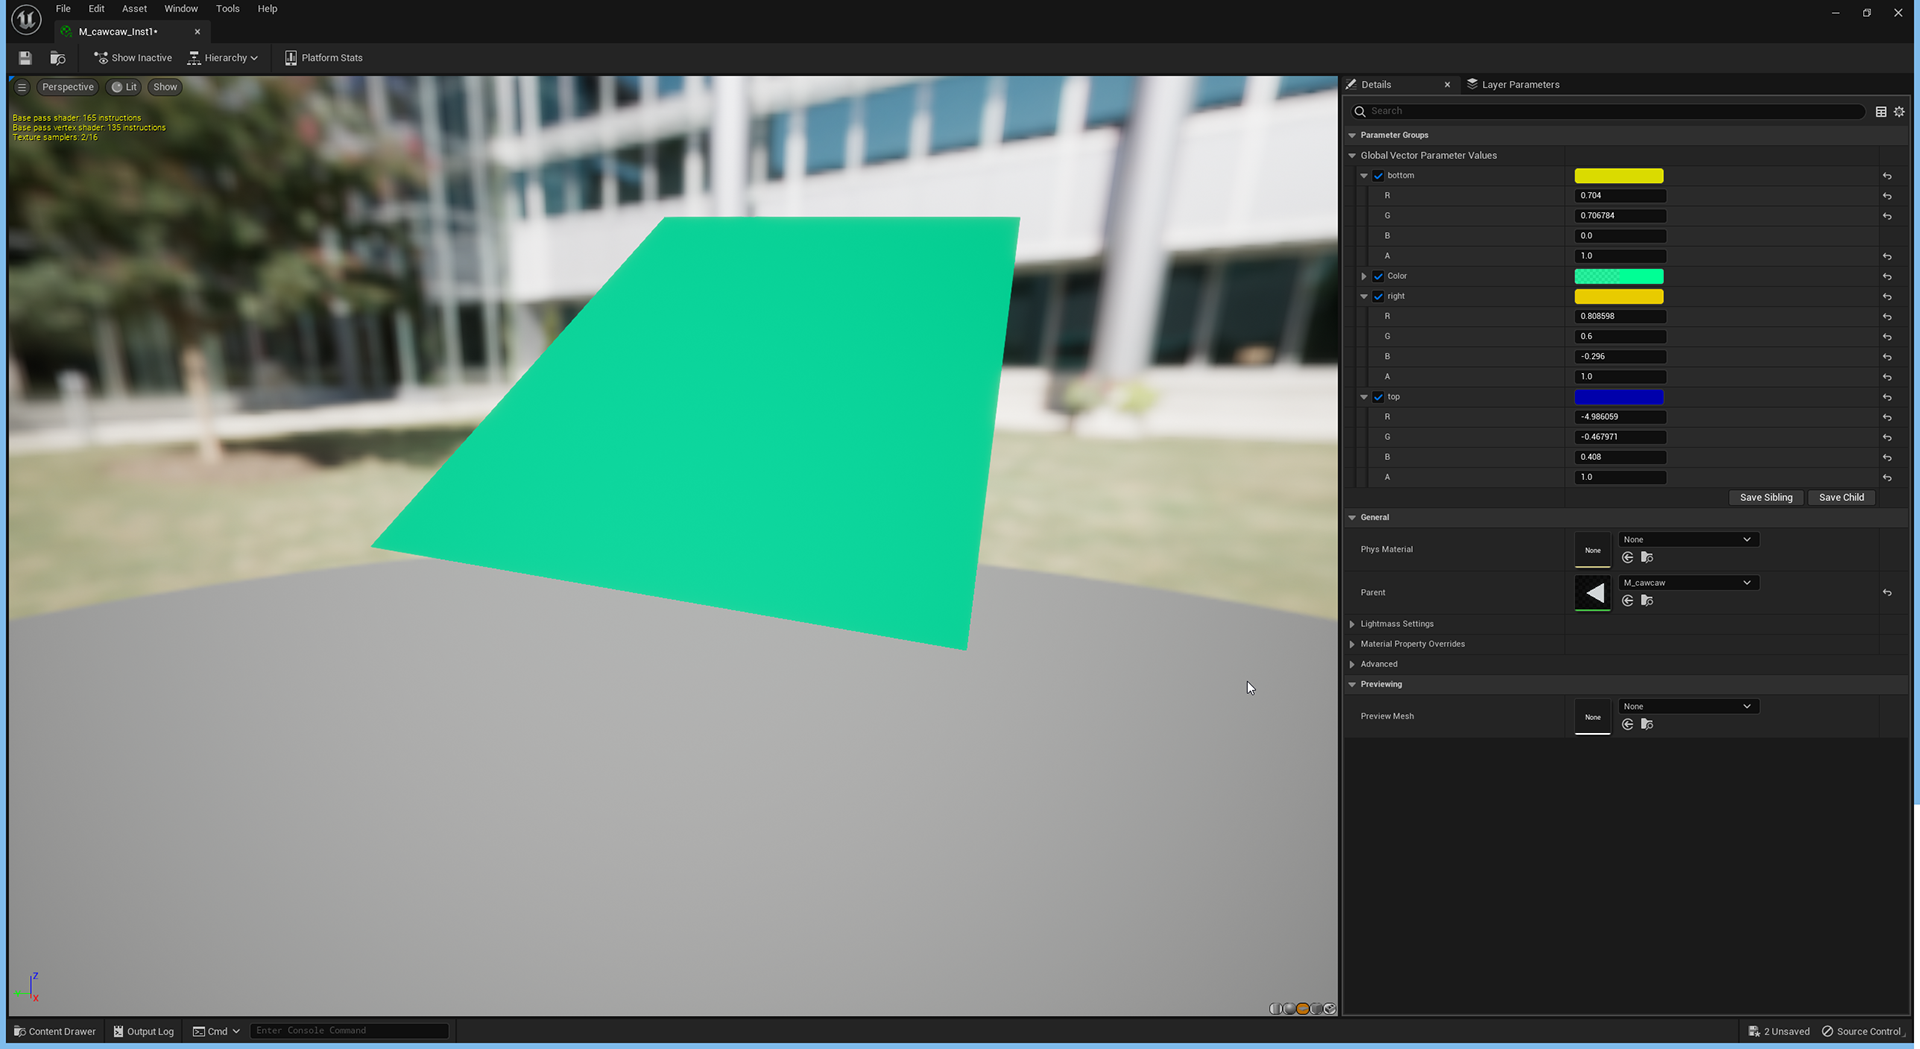Open Phys Material None dropdown
This screenshot has height=1049, width=1920.
1688,540
